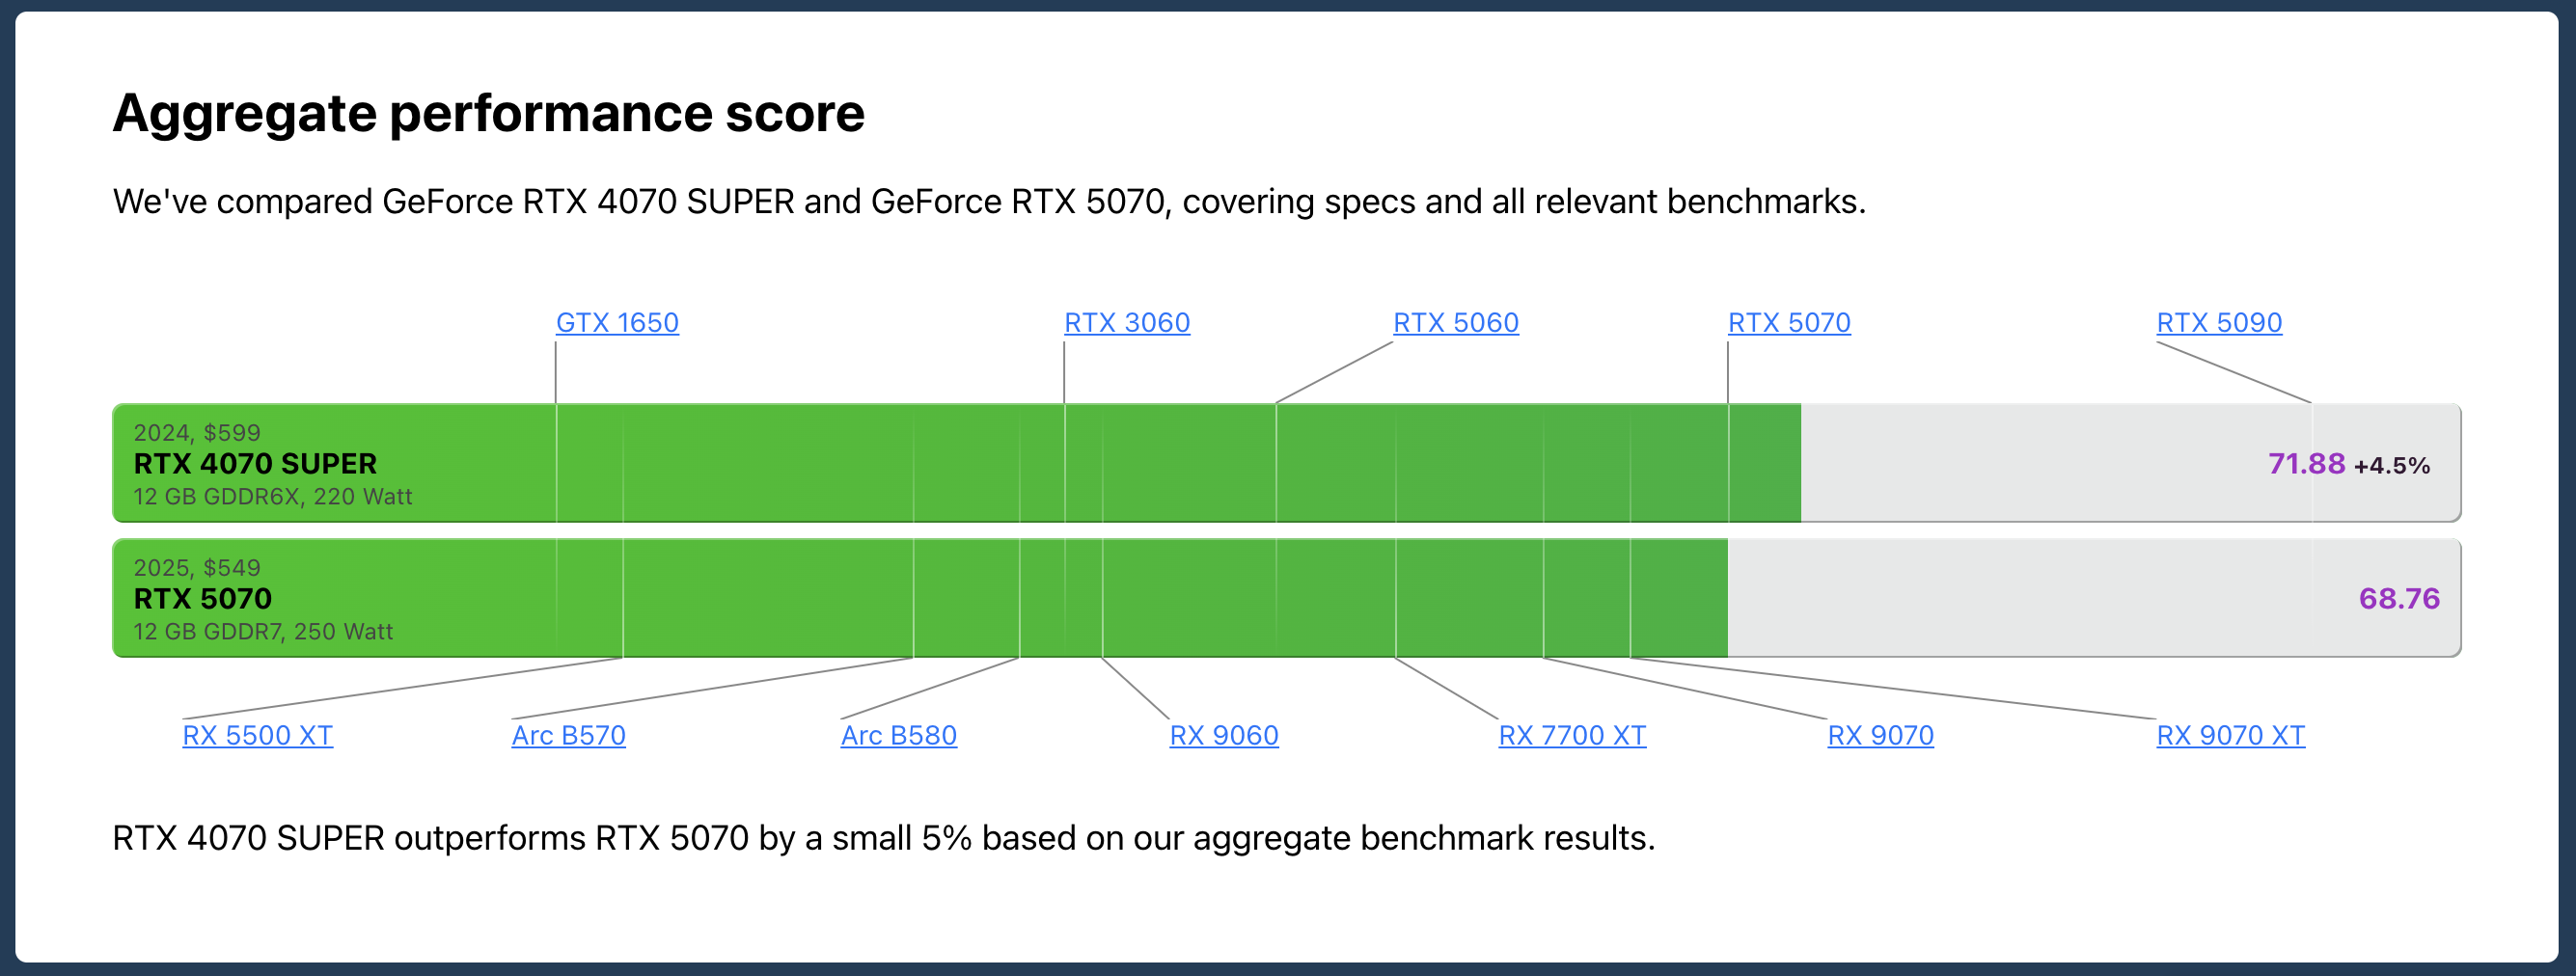This screenshot has width=2576, height=976.
Task: Visit the RX 9070 XT link
Action: coord(2230,736)
